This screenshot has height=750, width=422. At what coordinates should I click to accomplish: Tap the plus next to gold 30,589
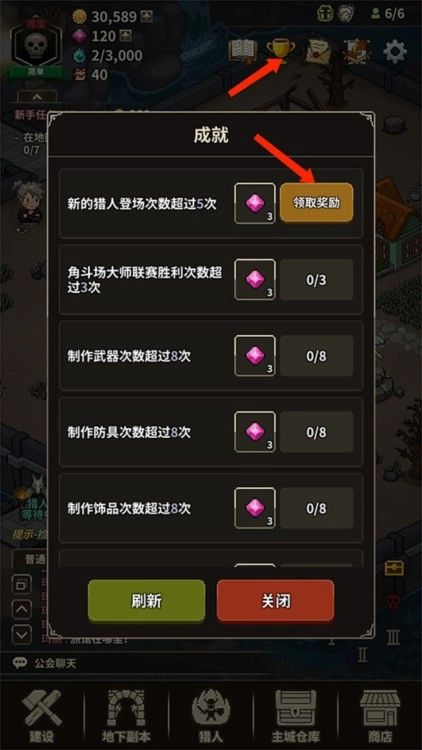click(147, 17)
